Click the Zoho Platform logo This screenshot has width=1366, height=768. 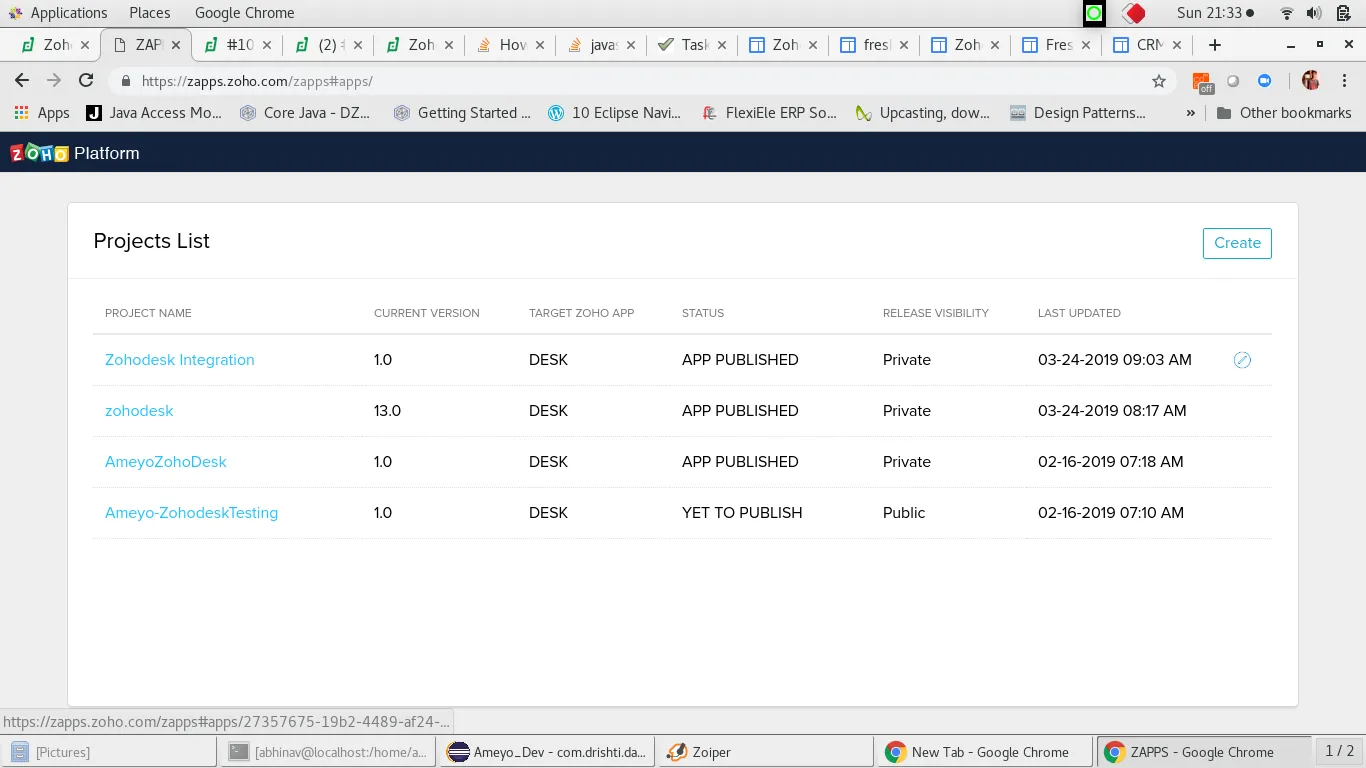click(75, 153)
